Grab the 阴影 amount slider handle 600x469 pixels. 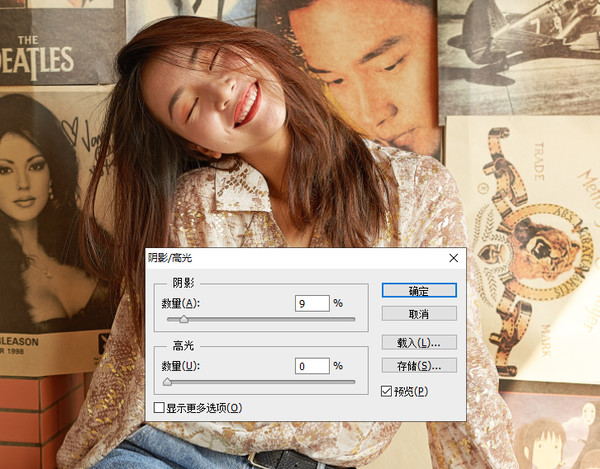point(184,319)
